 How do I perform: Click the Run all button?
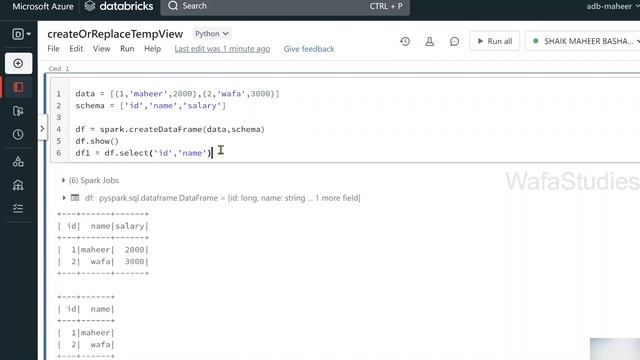(x=495, y=41)
